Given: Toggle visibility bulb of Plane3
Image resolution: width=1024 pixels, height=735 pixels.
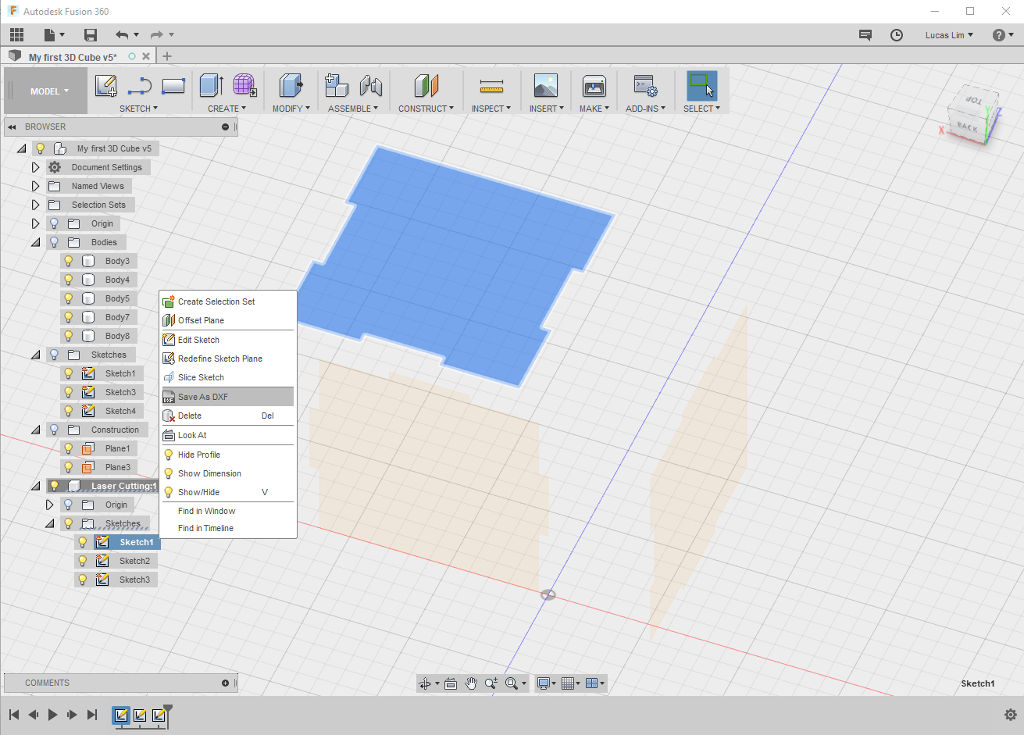Looking at the screenshot, I should pyautogui.click(x=69, y=467).
